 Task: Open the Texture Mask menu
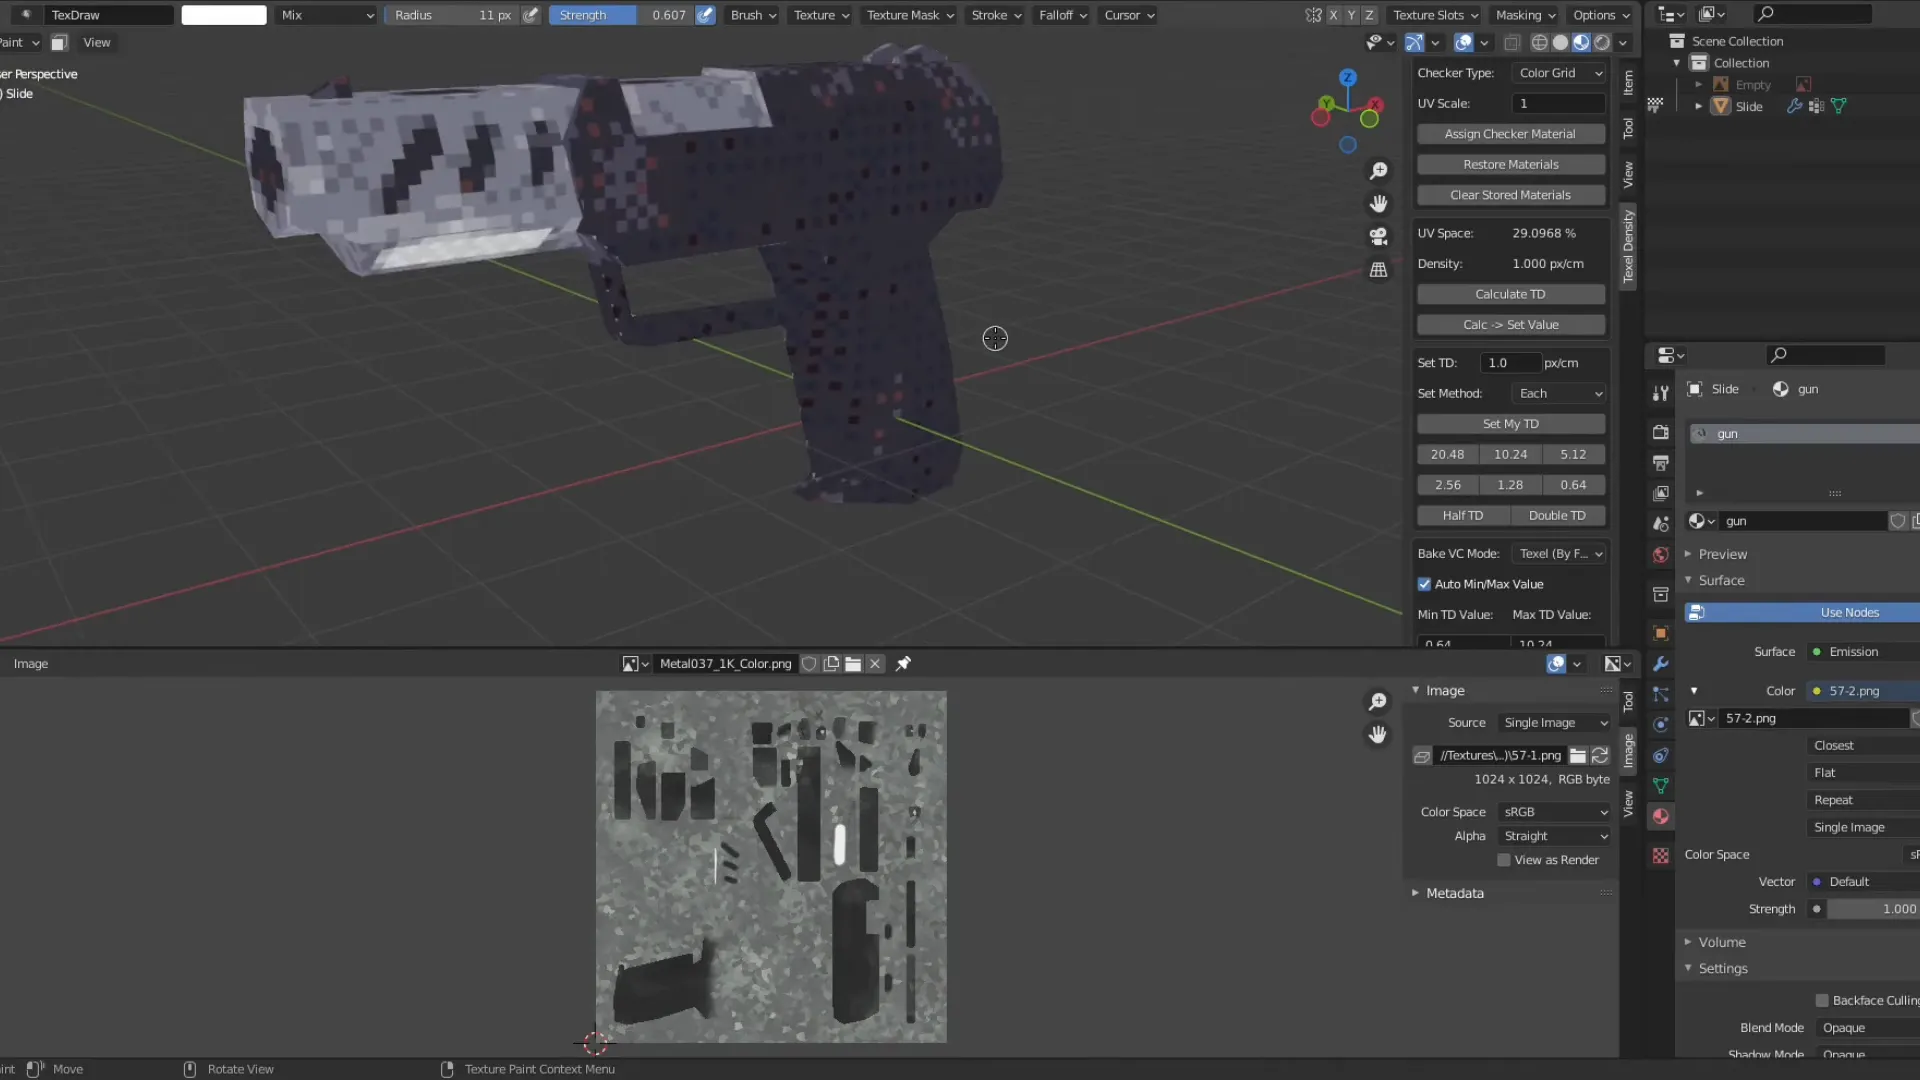click(909, 15)
